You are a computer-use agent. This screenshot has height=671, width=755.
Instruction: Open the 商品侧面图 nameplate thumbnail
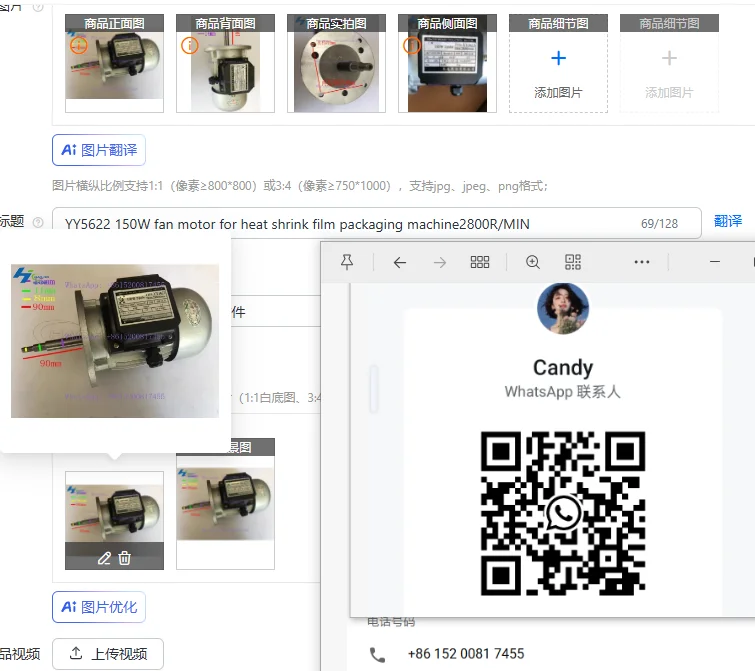pyautogui.click(x=447, y=64)
